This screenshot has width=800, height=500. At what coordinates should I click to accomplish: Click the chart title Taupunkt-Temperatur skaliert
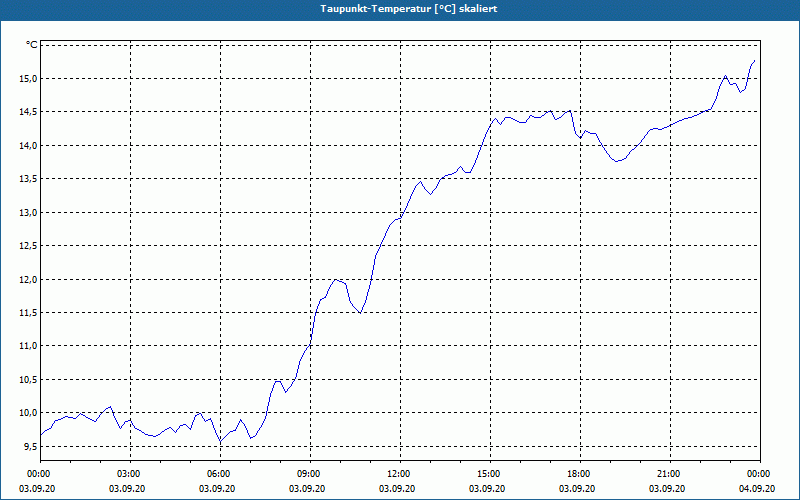coord(409,9)
